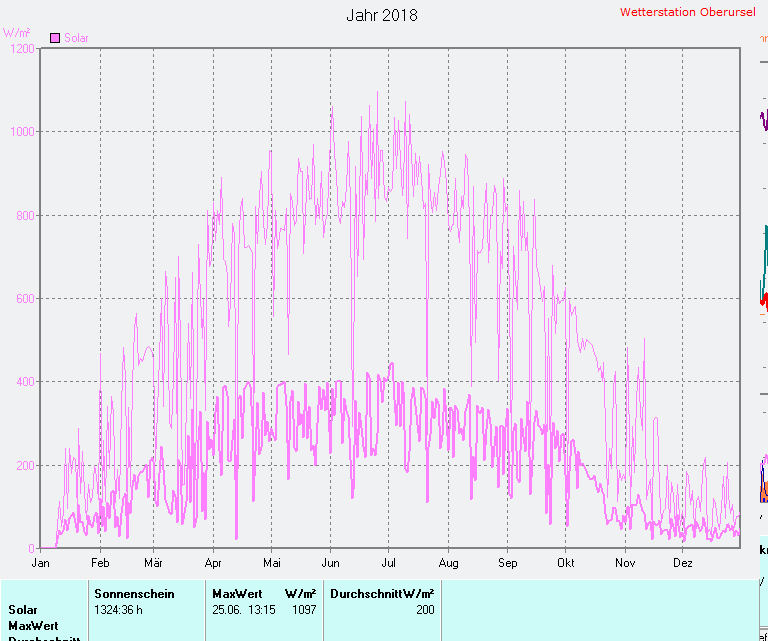This screenshot has width=768, height=641.
Task: Click the 'Mär' month label
Action: tap(153, 563)
